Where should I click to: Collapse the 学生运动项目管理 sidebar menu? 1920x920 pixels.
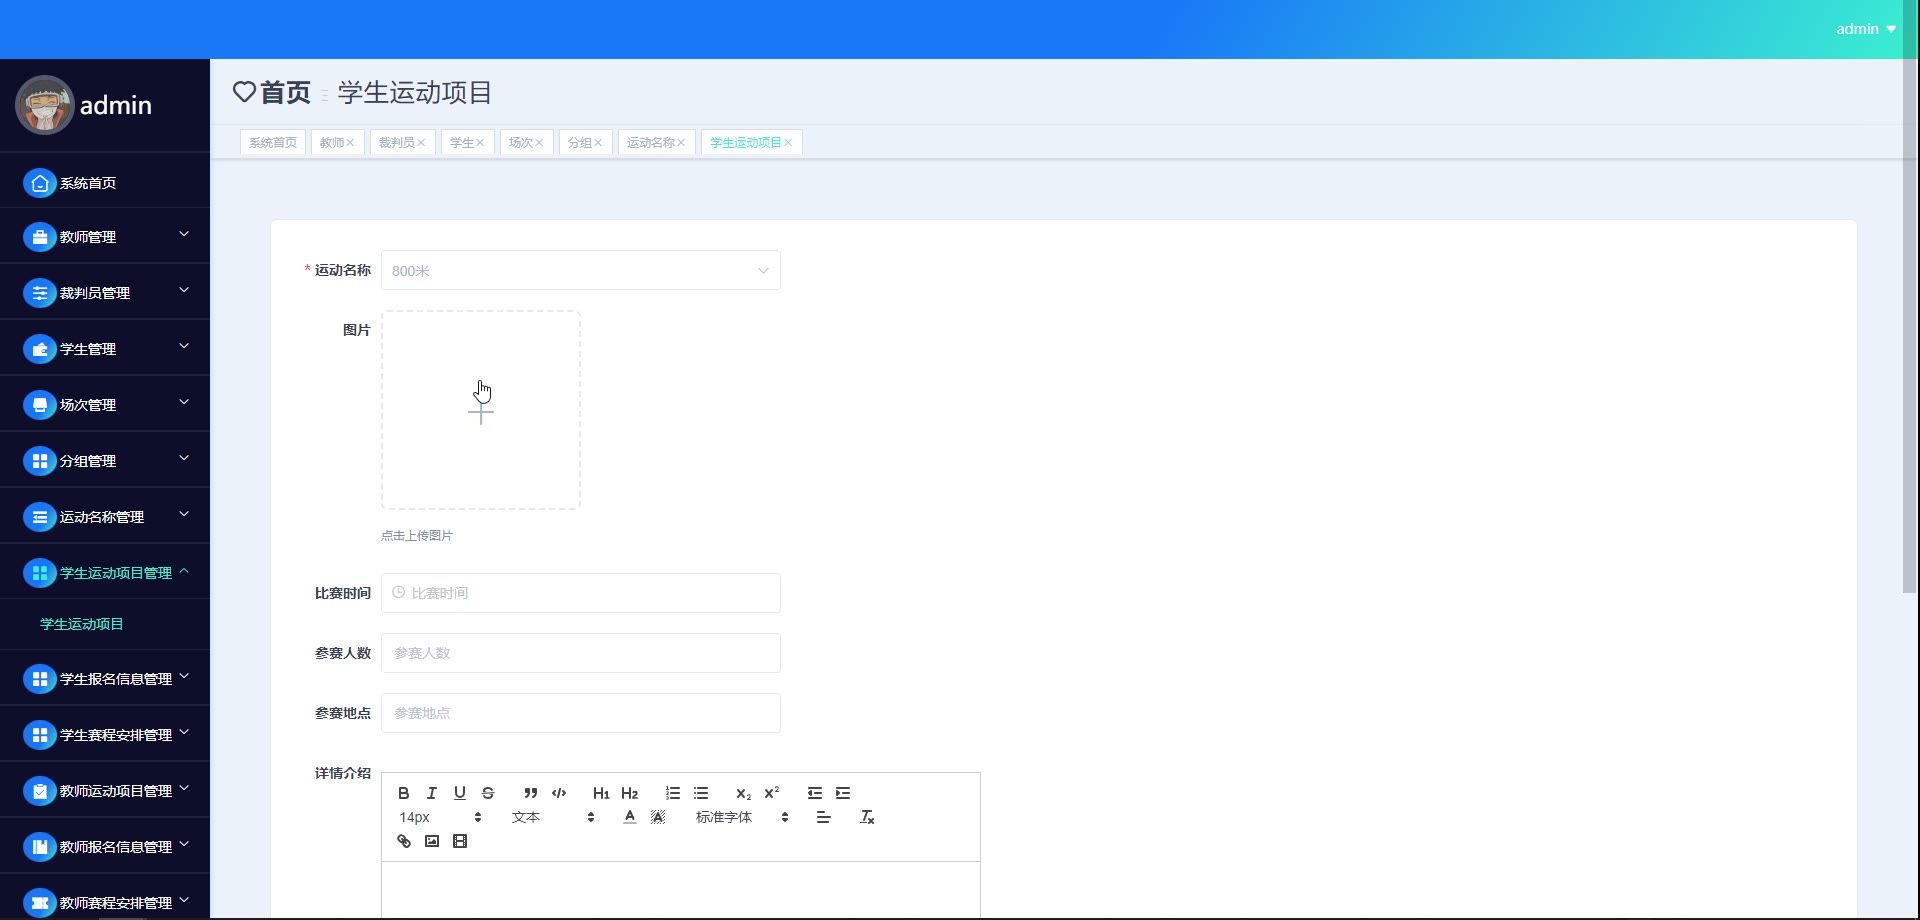click(x=105, y=572)
